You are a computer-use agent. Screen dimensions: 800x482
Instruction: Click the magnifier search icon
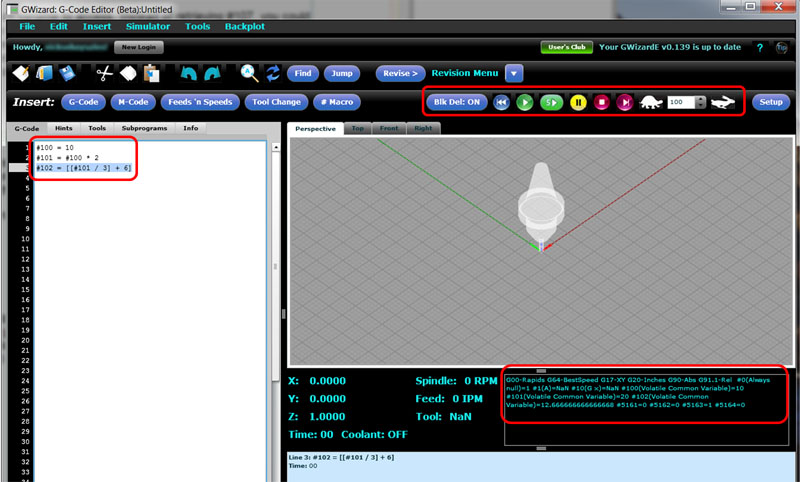pos(249,73)
